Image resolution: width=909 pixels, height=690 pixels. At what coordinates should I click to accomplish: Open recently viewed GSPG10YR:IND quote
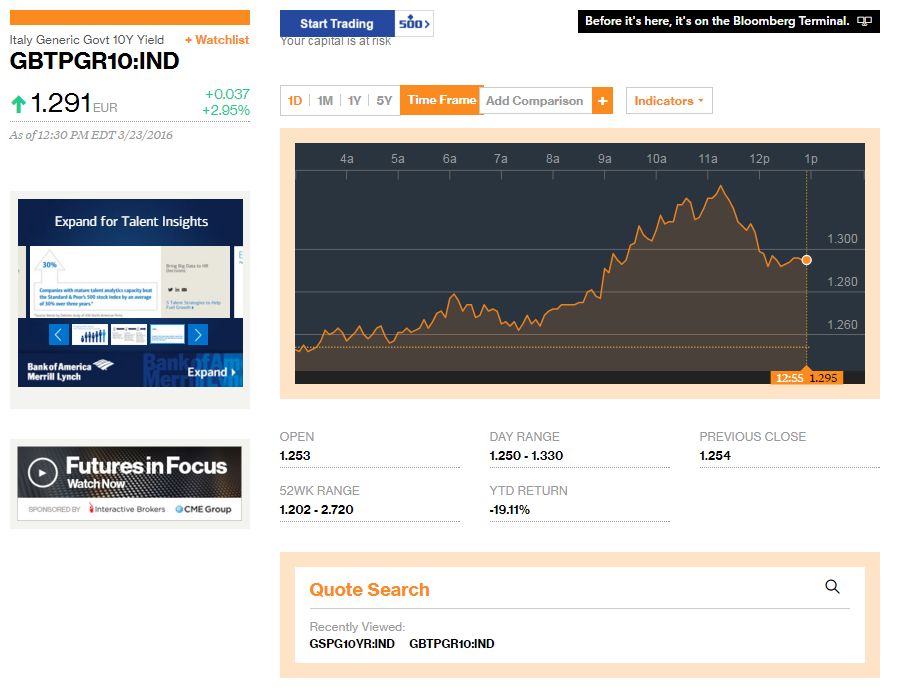[x=352, y=644]
